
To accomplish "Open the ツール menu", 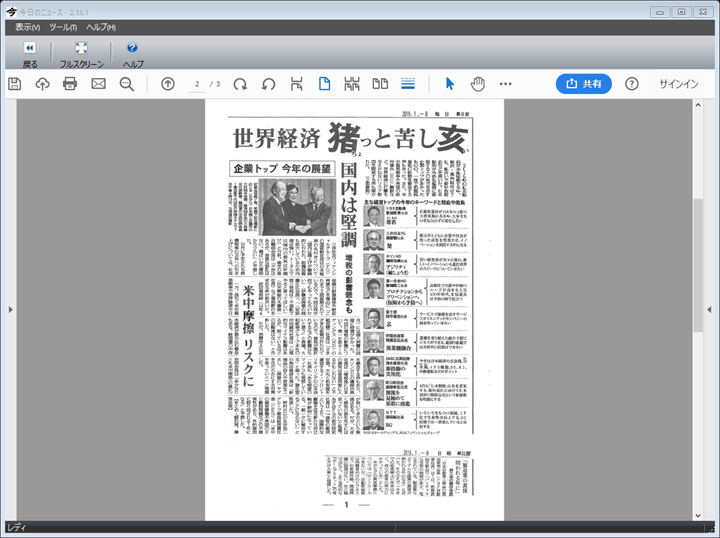I will click(x=62, y=27).
